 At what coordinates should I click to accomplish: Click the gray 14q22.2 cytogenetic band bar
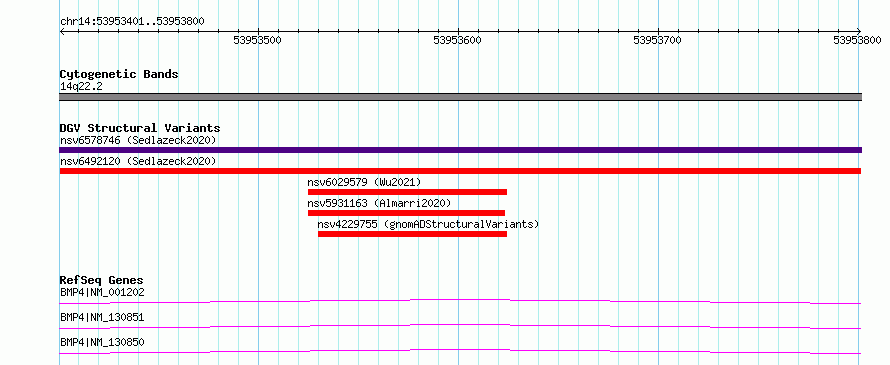[x=460, y=97]
